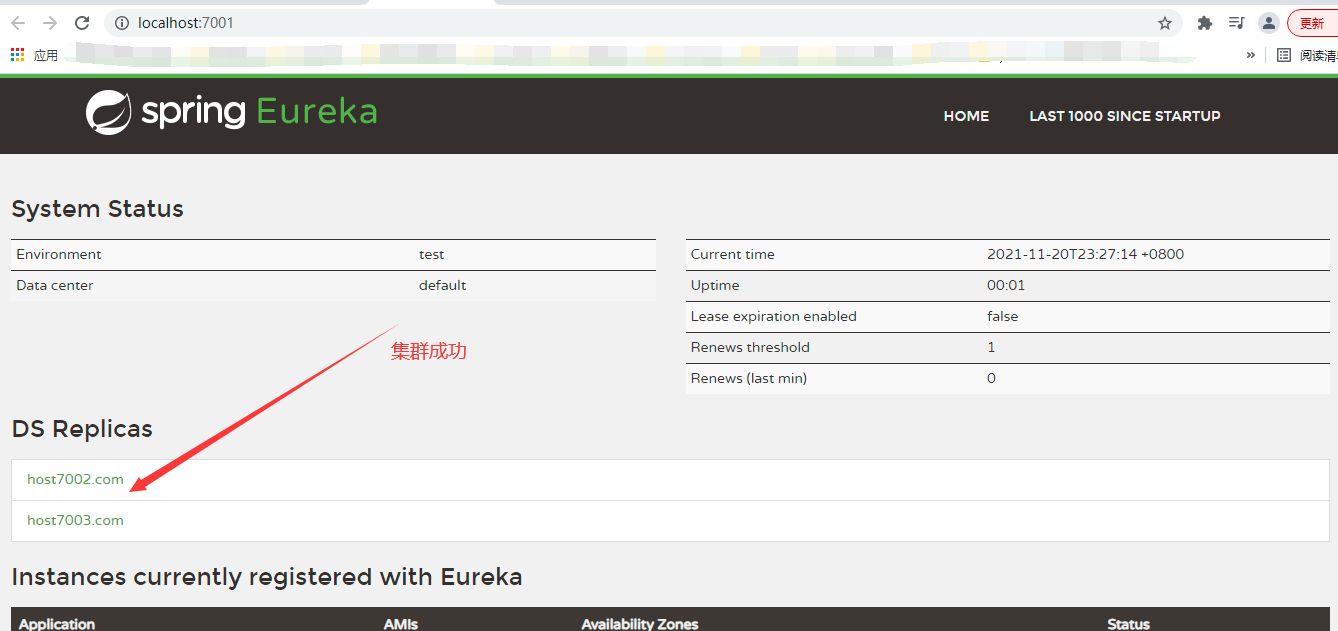
Task: Click the System Status heading
Action: (98, 209)
